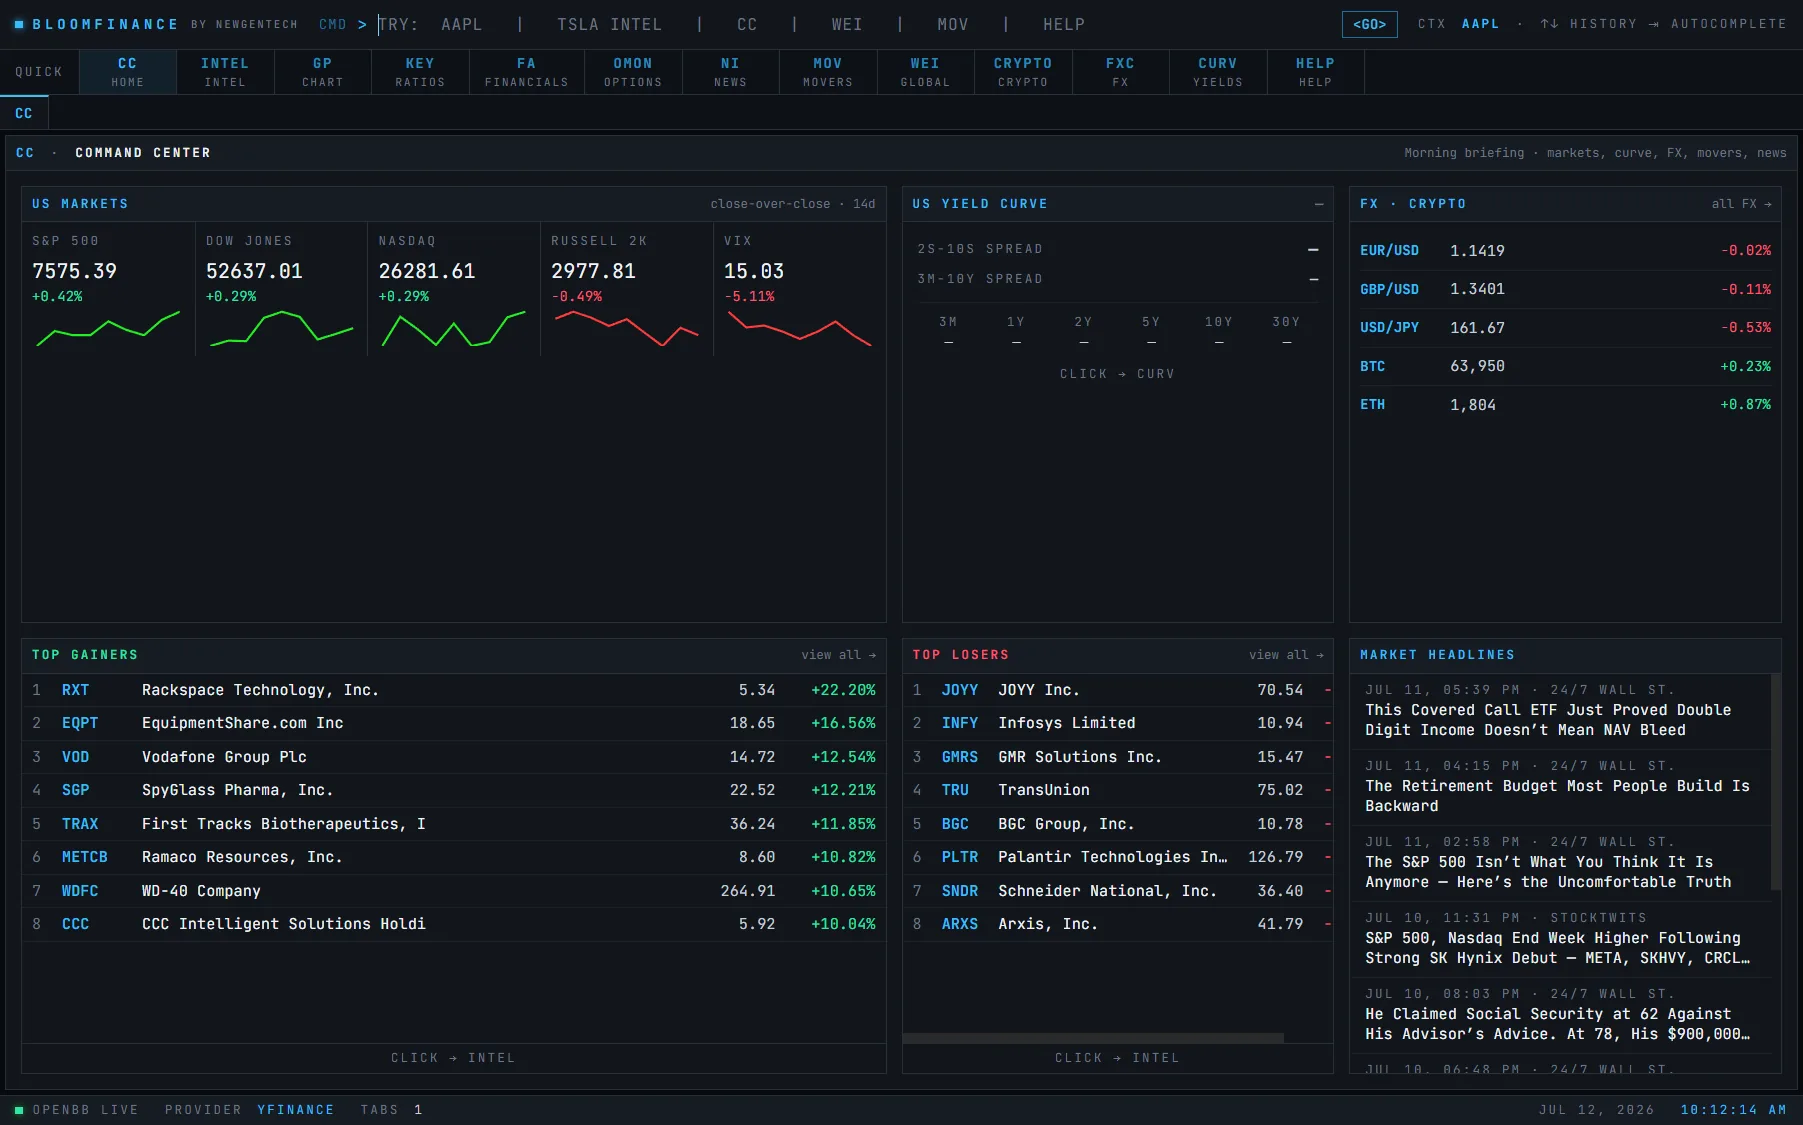Open the INTEL quick tab

pyautogui.click(x=225, y=72)
